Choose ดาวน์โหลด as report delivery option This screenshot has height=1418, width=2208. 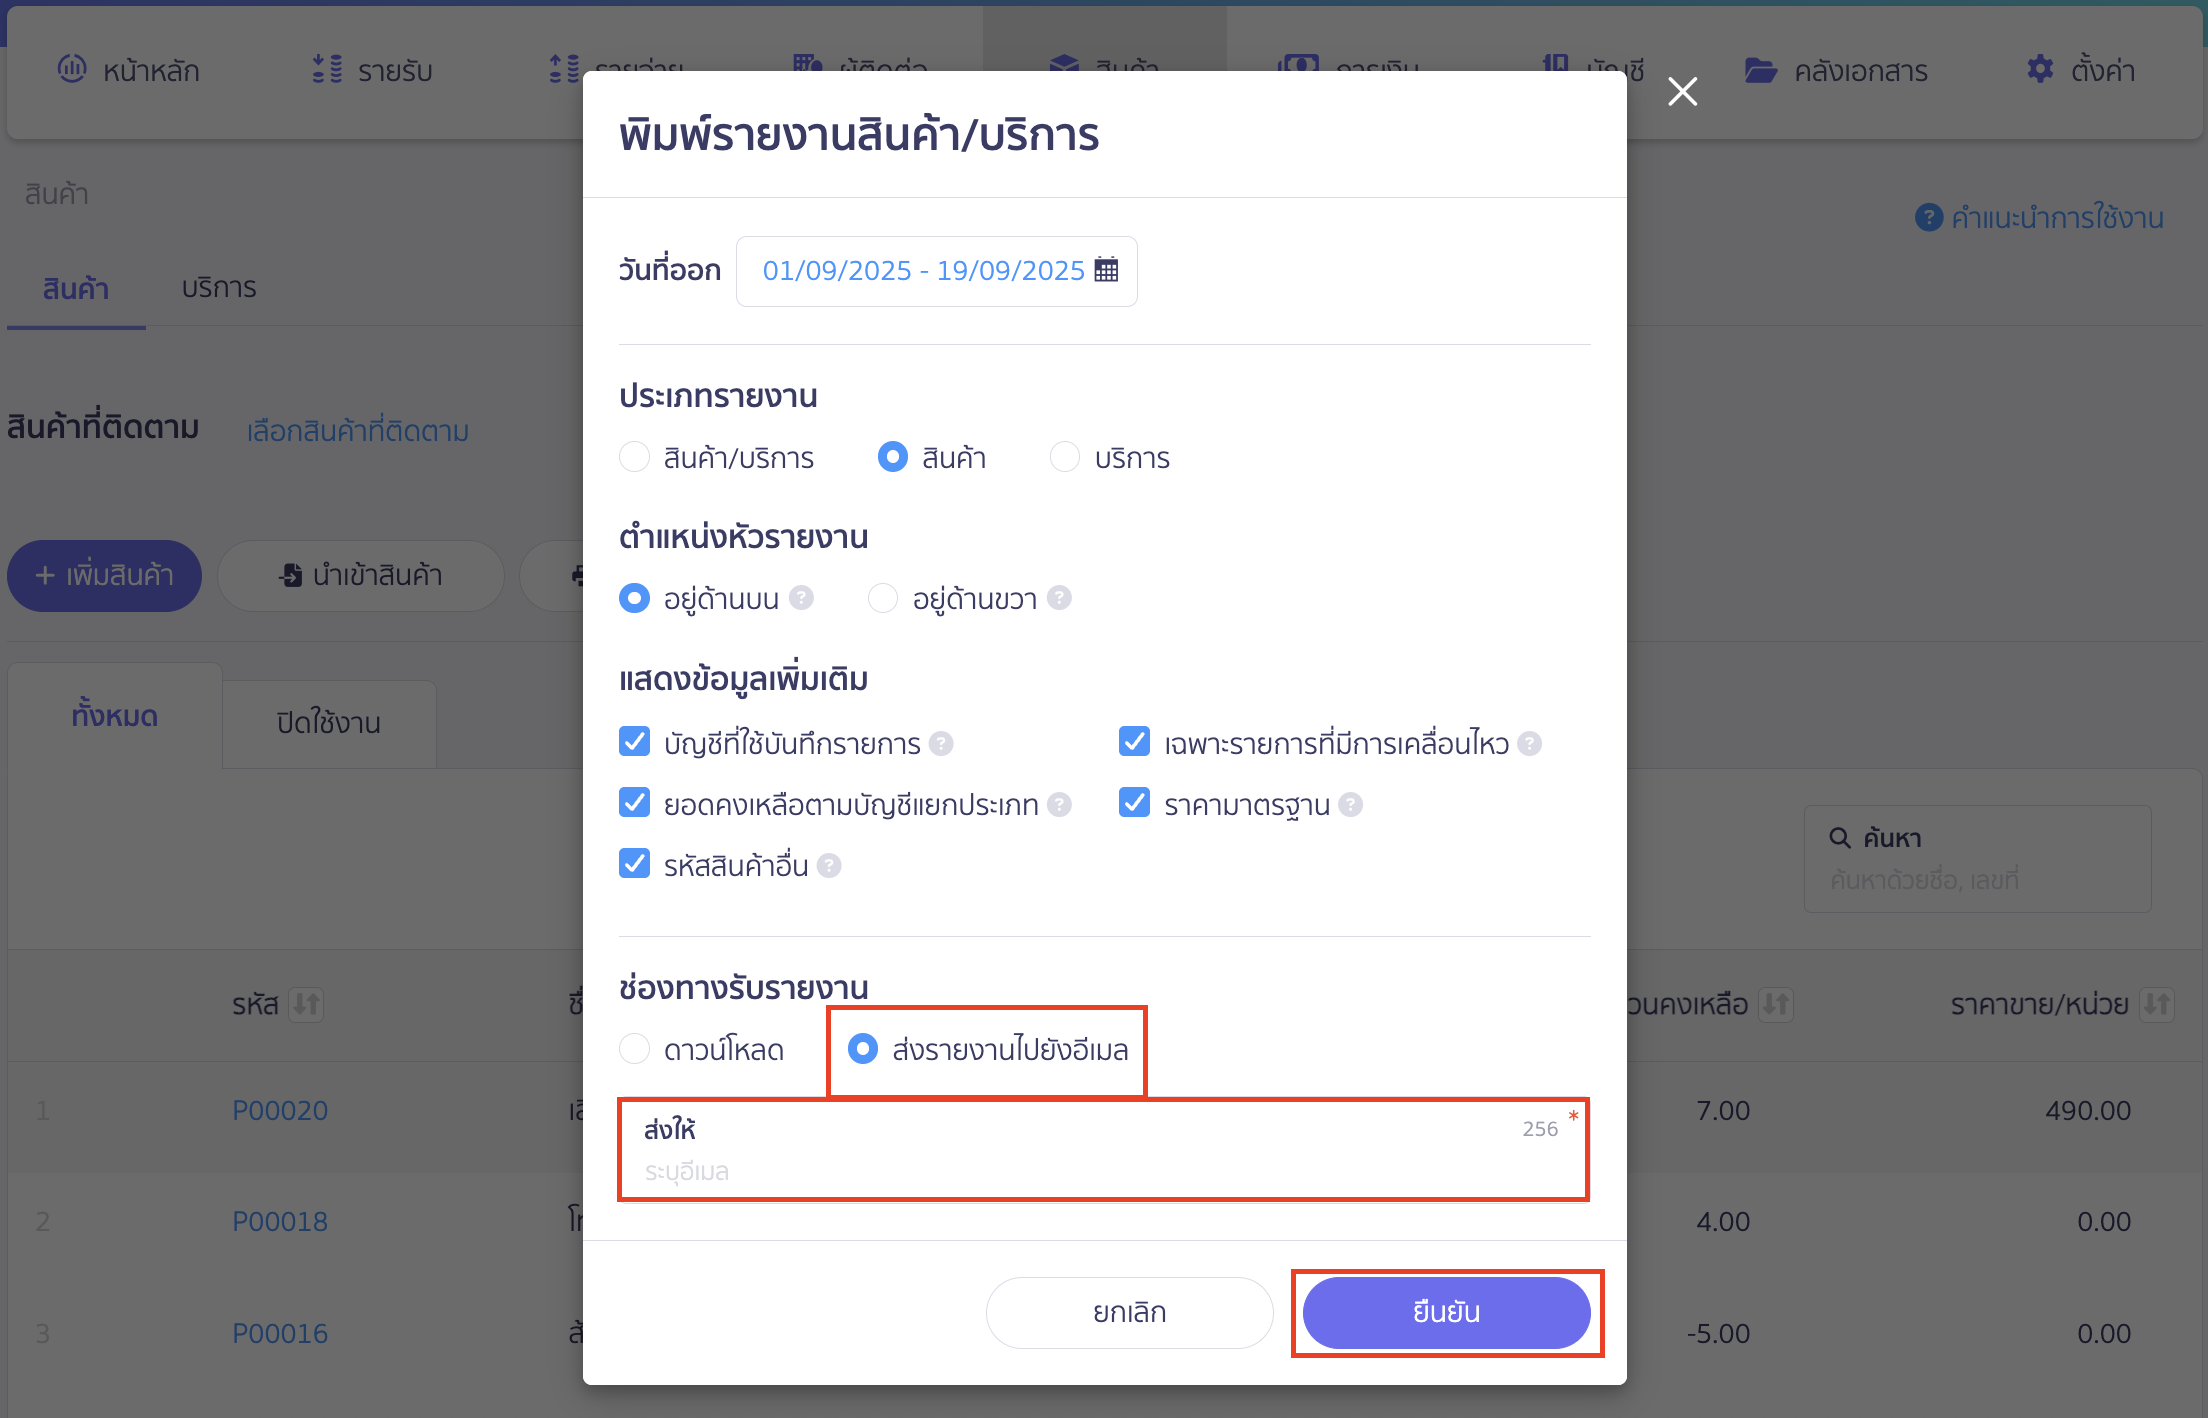pyautogui.click(x=634, y=1049)
